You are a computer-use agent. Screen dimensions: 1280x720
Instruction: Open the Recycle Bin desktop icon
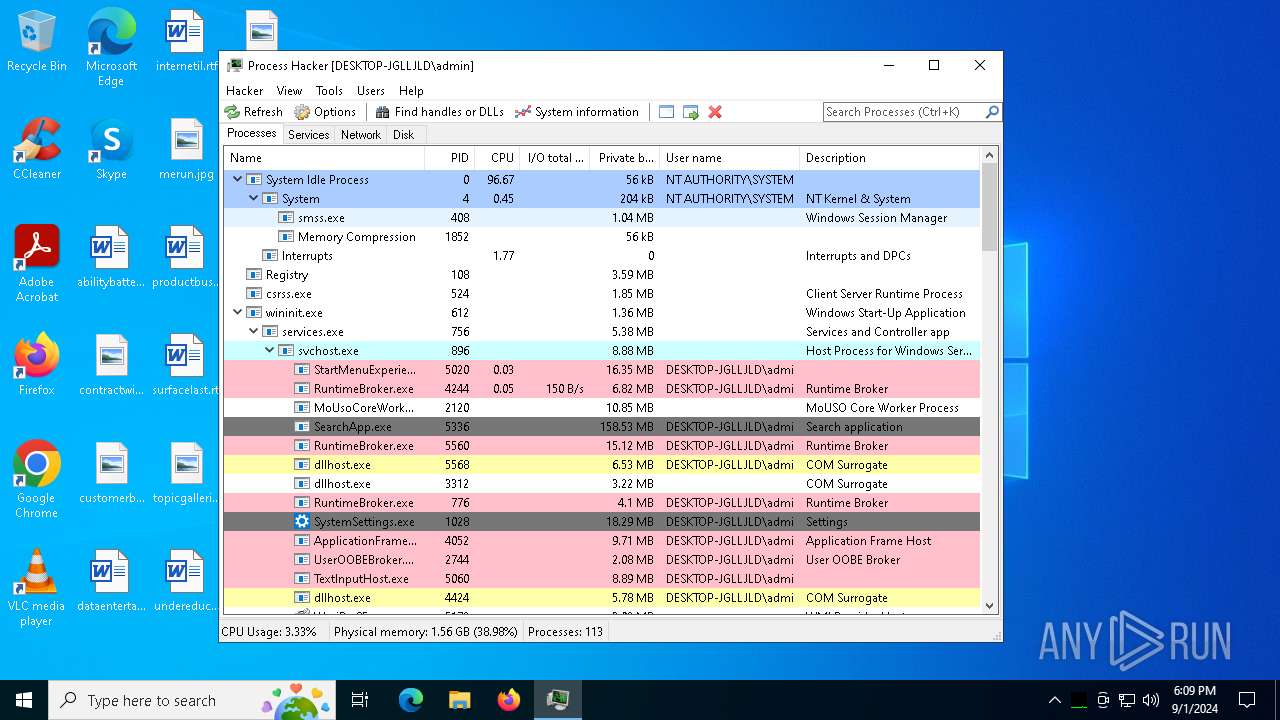(x=37, y=42)
